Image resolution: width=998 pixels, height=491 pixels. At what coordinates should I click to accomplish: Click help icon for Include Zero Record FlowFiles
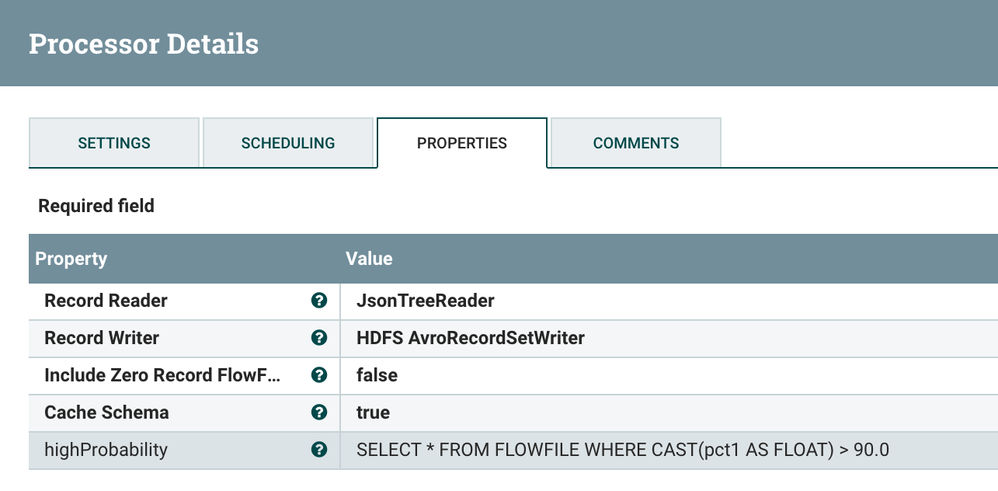pos(319,375)
